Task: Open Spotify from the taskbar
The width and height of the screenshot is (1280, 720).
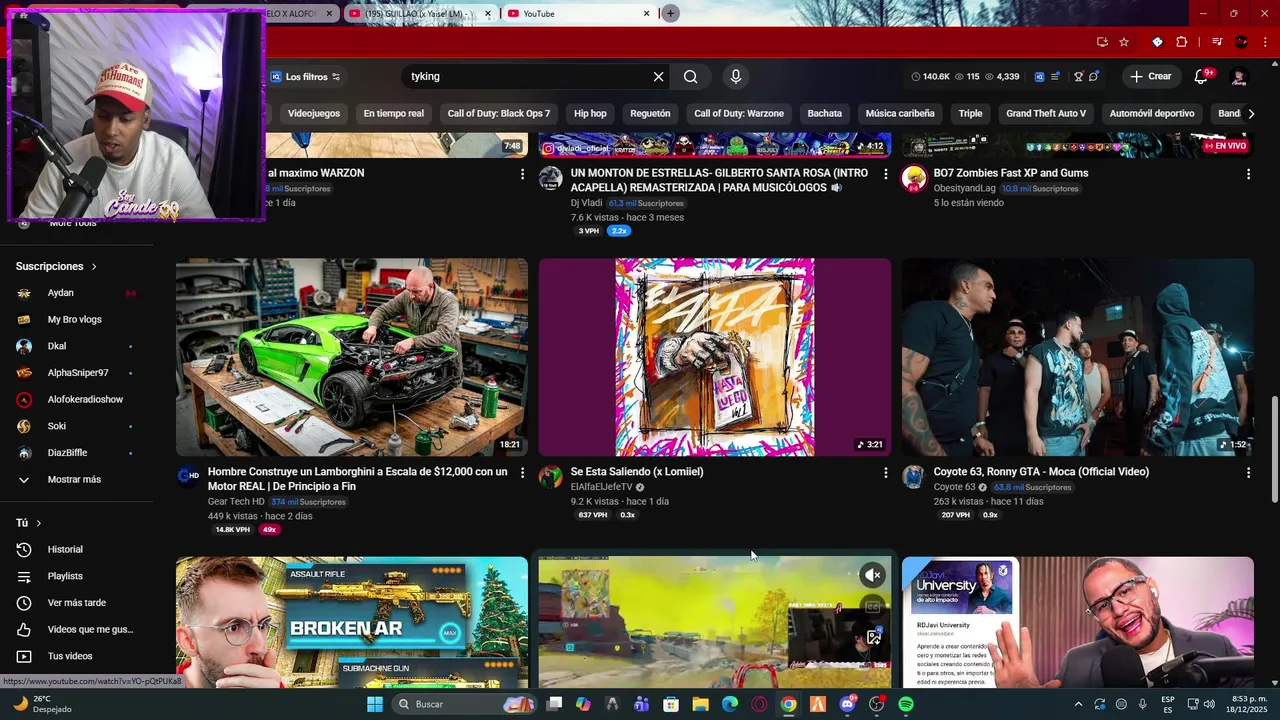Action: coord(906,704)
